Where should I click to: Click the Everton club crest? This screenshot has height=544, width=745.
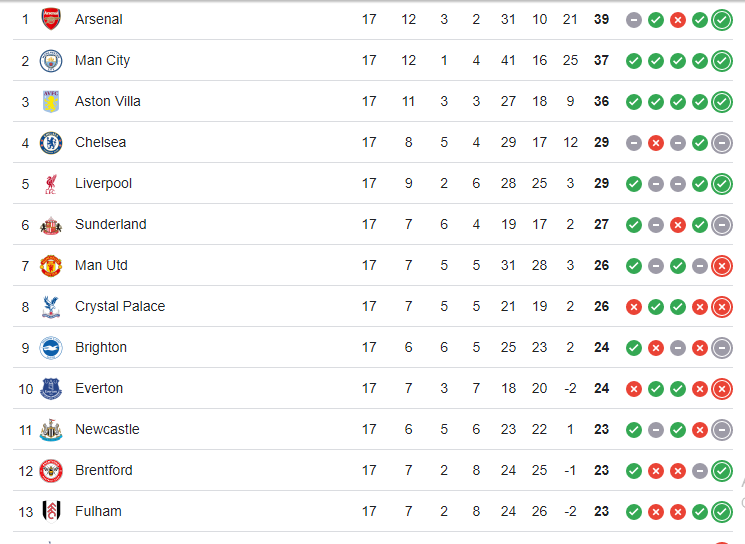(50, 388)
